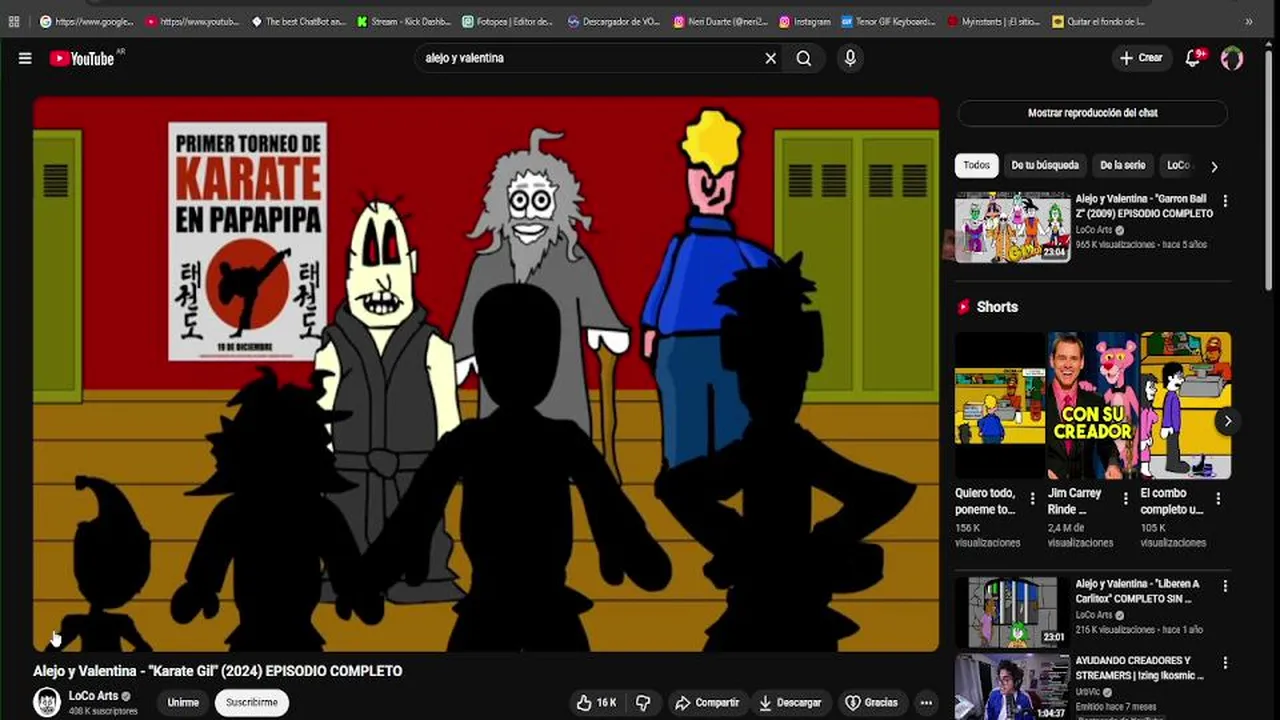Open LoCo Arts channel under Garron Ball Z
1280x720 pixels.
click(x=1094, y=230)
